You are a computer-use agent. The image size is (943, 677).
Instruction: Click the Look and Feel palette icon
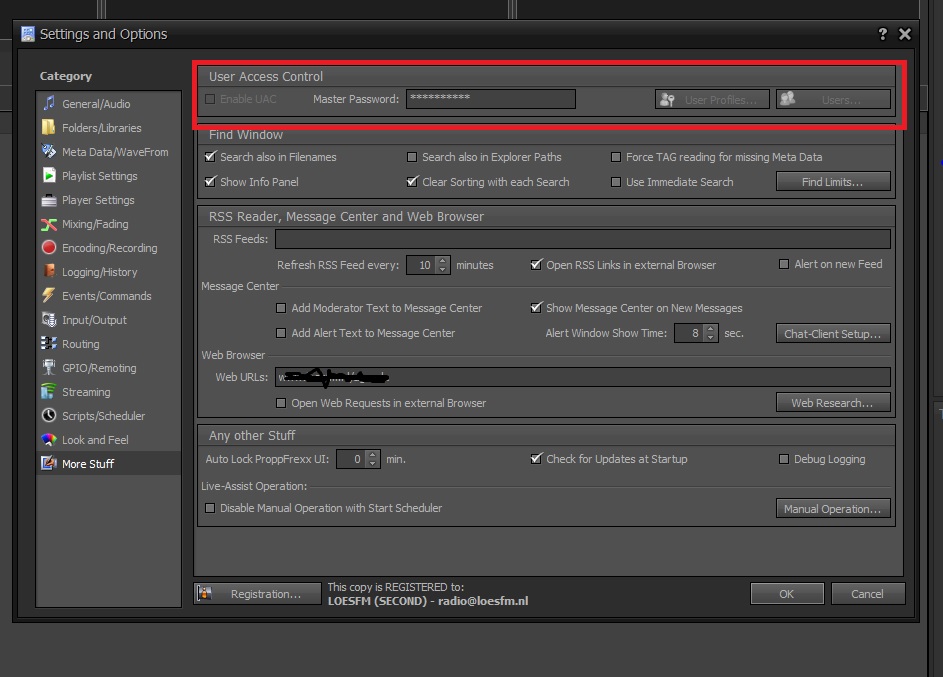click(49, 440)
